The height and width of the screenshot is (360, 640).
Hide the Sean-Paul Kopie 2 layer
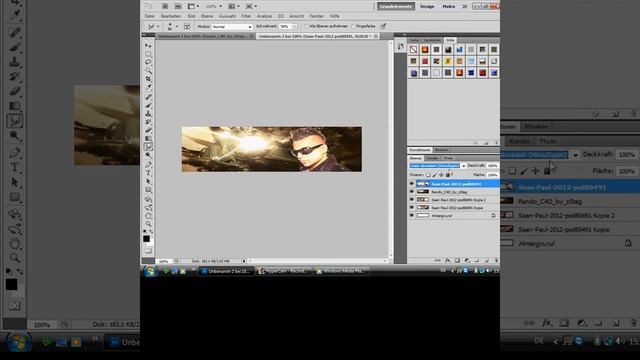[411, 200]
